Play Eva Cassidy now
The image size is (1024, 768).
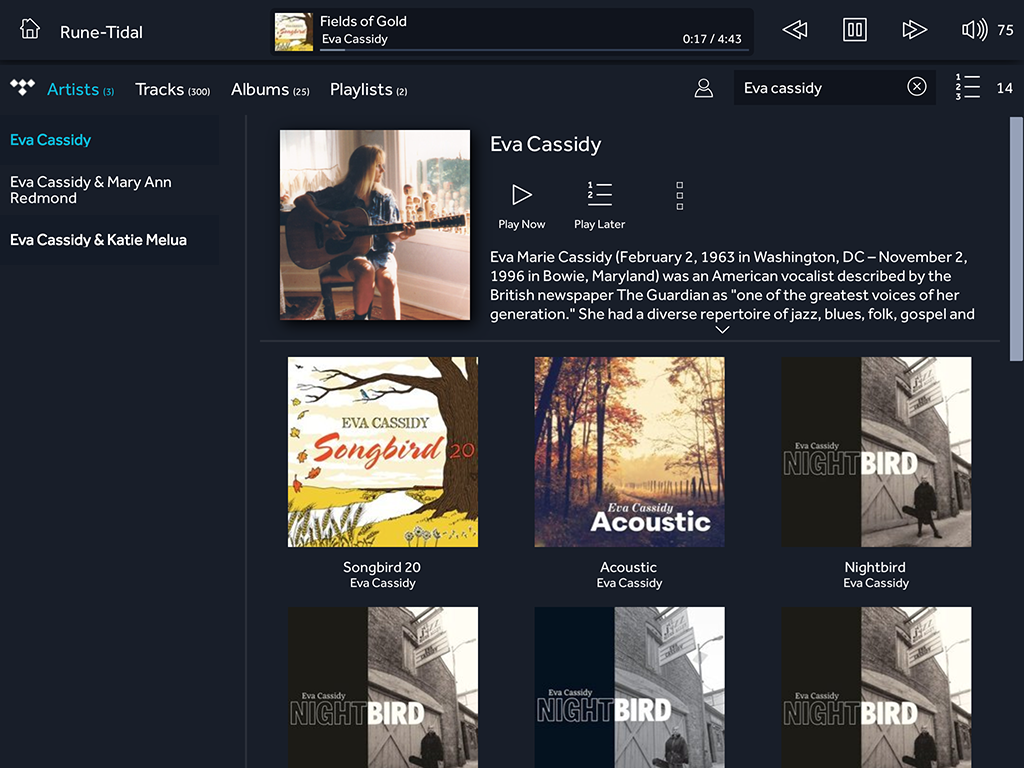coord(521,205)
